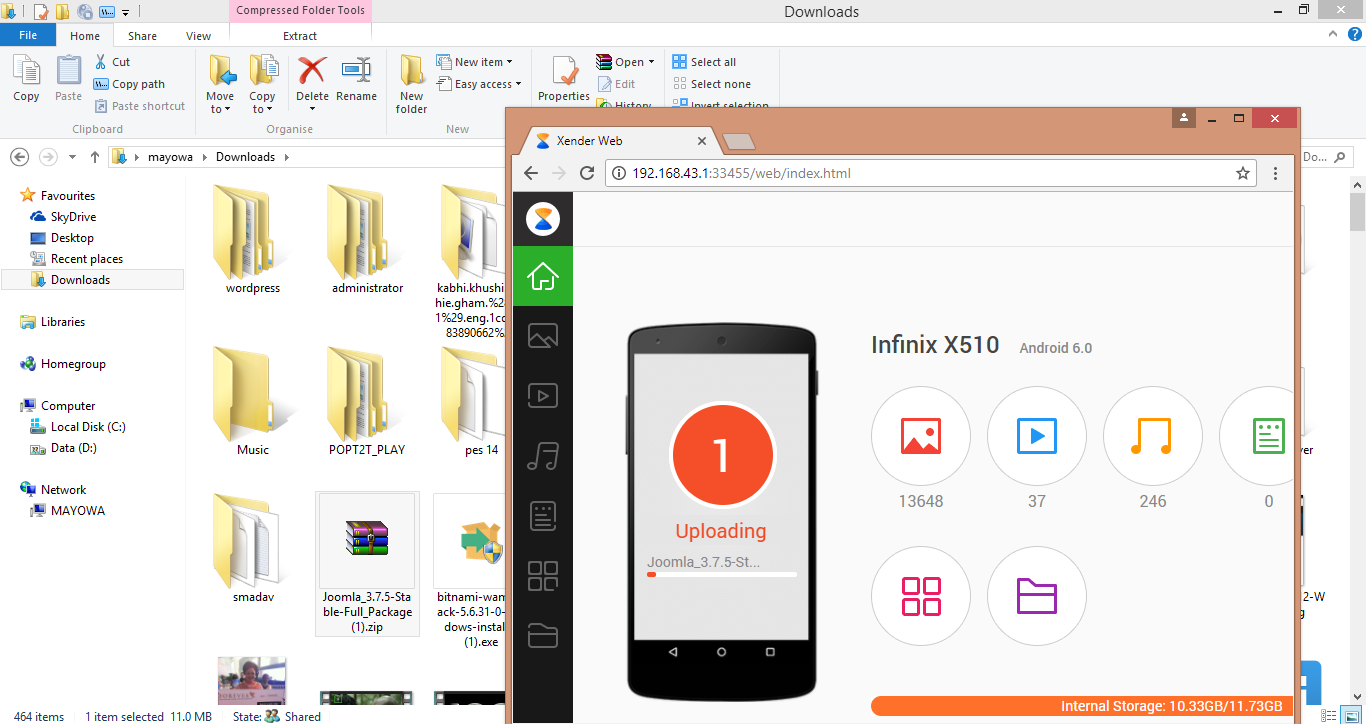Click the Internal Storage usage bar
The height and width of the screenshot is (724, 1366).
[x=1082, y=706]
